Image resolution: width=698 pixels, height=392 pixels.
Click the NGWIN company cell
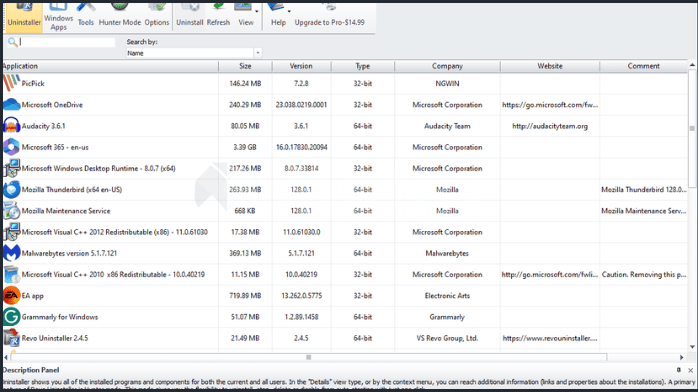point(447,83)
